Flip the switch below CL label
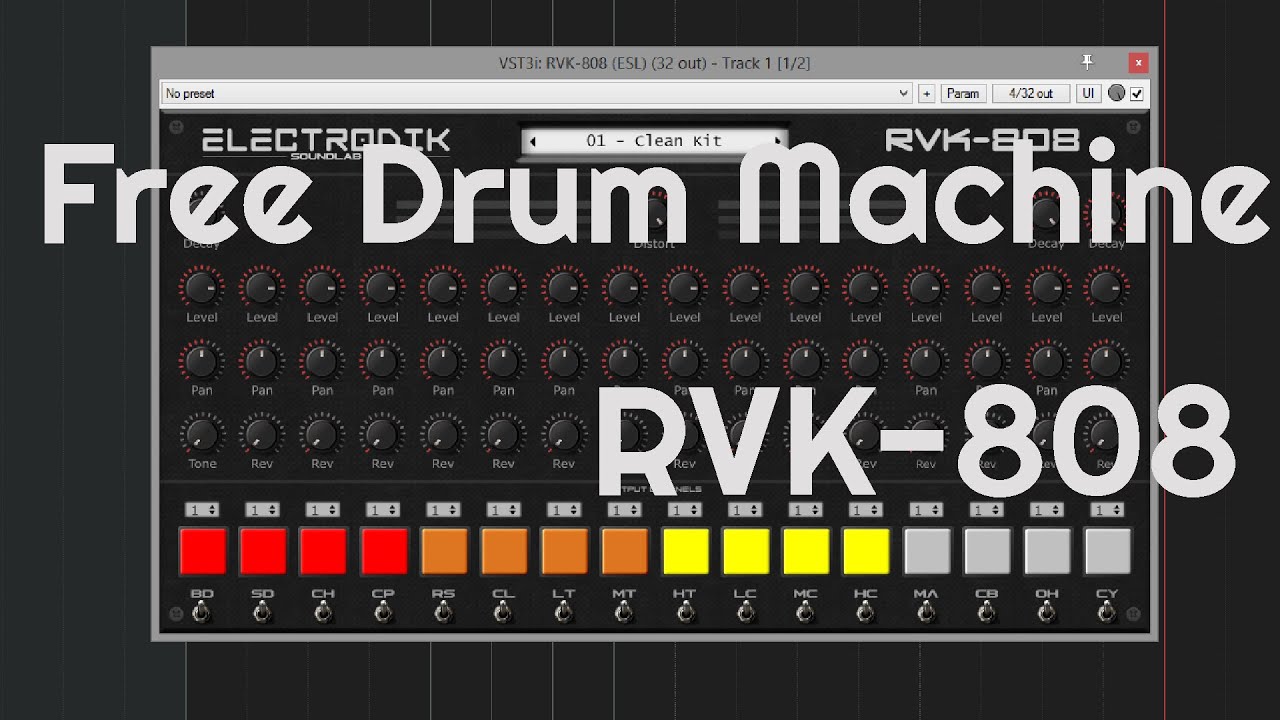 (x=504, y=612)
